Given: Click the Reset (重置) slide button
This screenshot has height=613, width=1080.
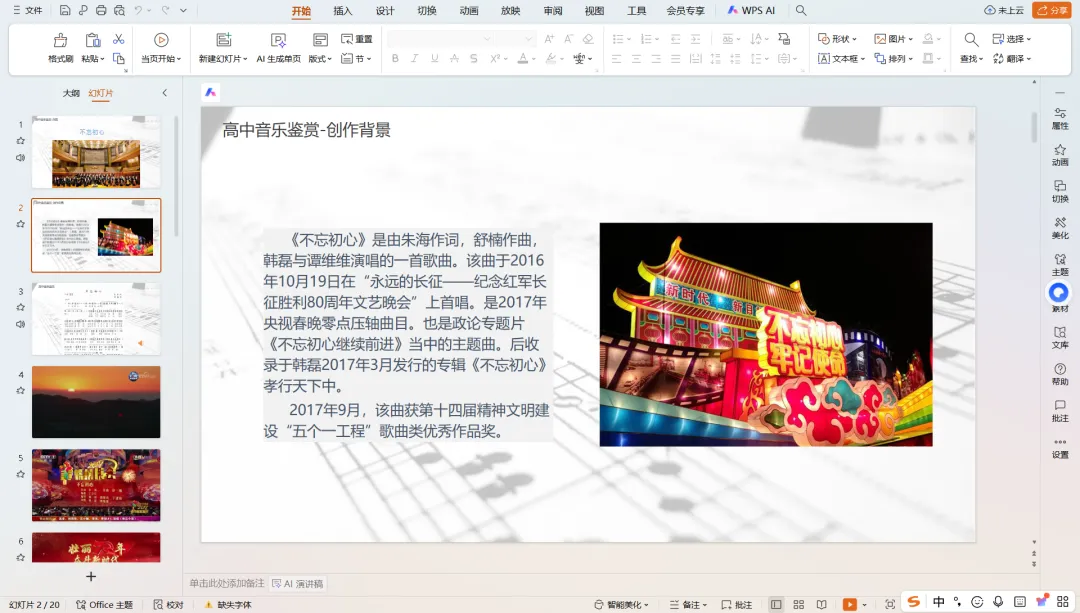Looking at the screenshot, I should point(357,39).
